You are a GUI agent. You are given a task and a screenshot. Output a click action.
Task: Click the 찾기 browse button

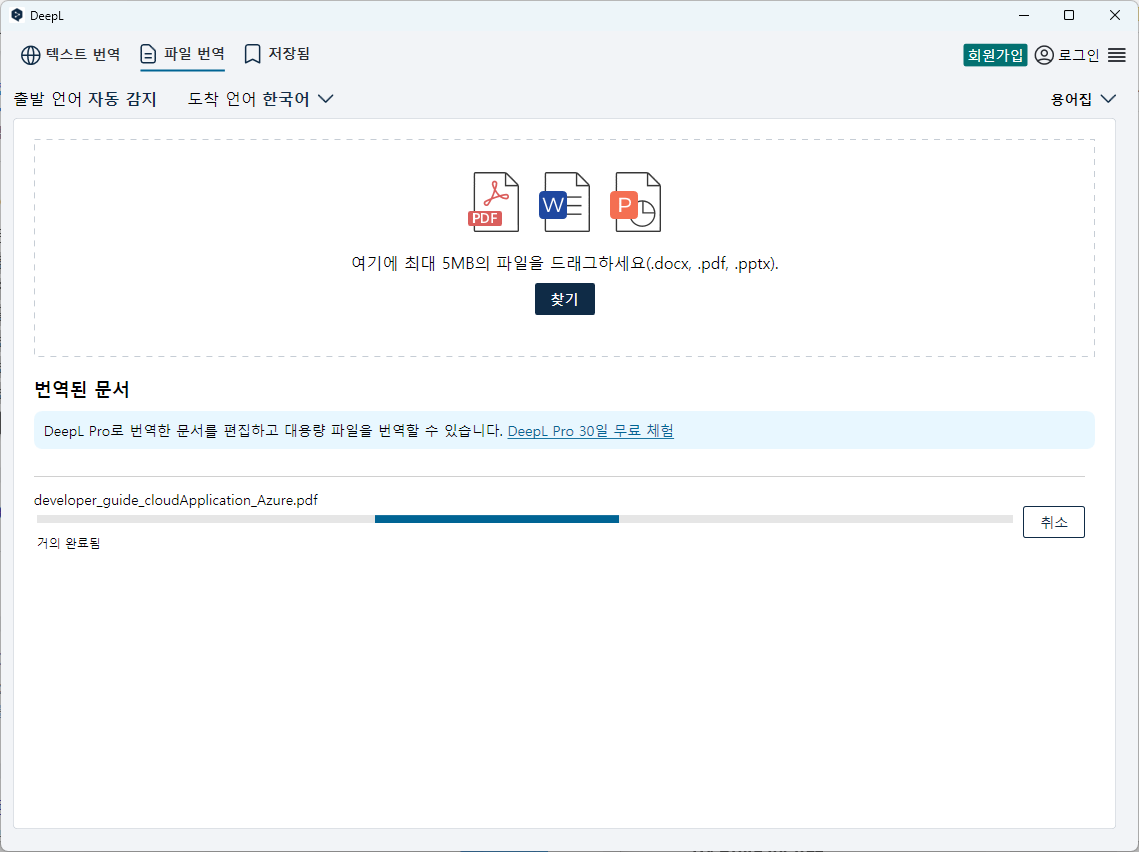tap(564, 299)
